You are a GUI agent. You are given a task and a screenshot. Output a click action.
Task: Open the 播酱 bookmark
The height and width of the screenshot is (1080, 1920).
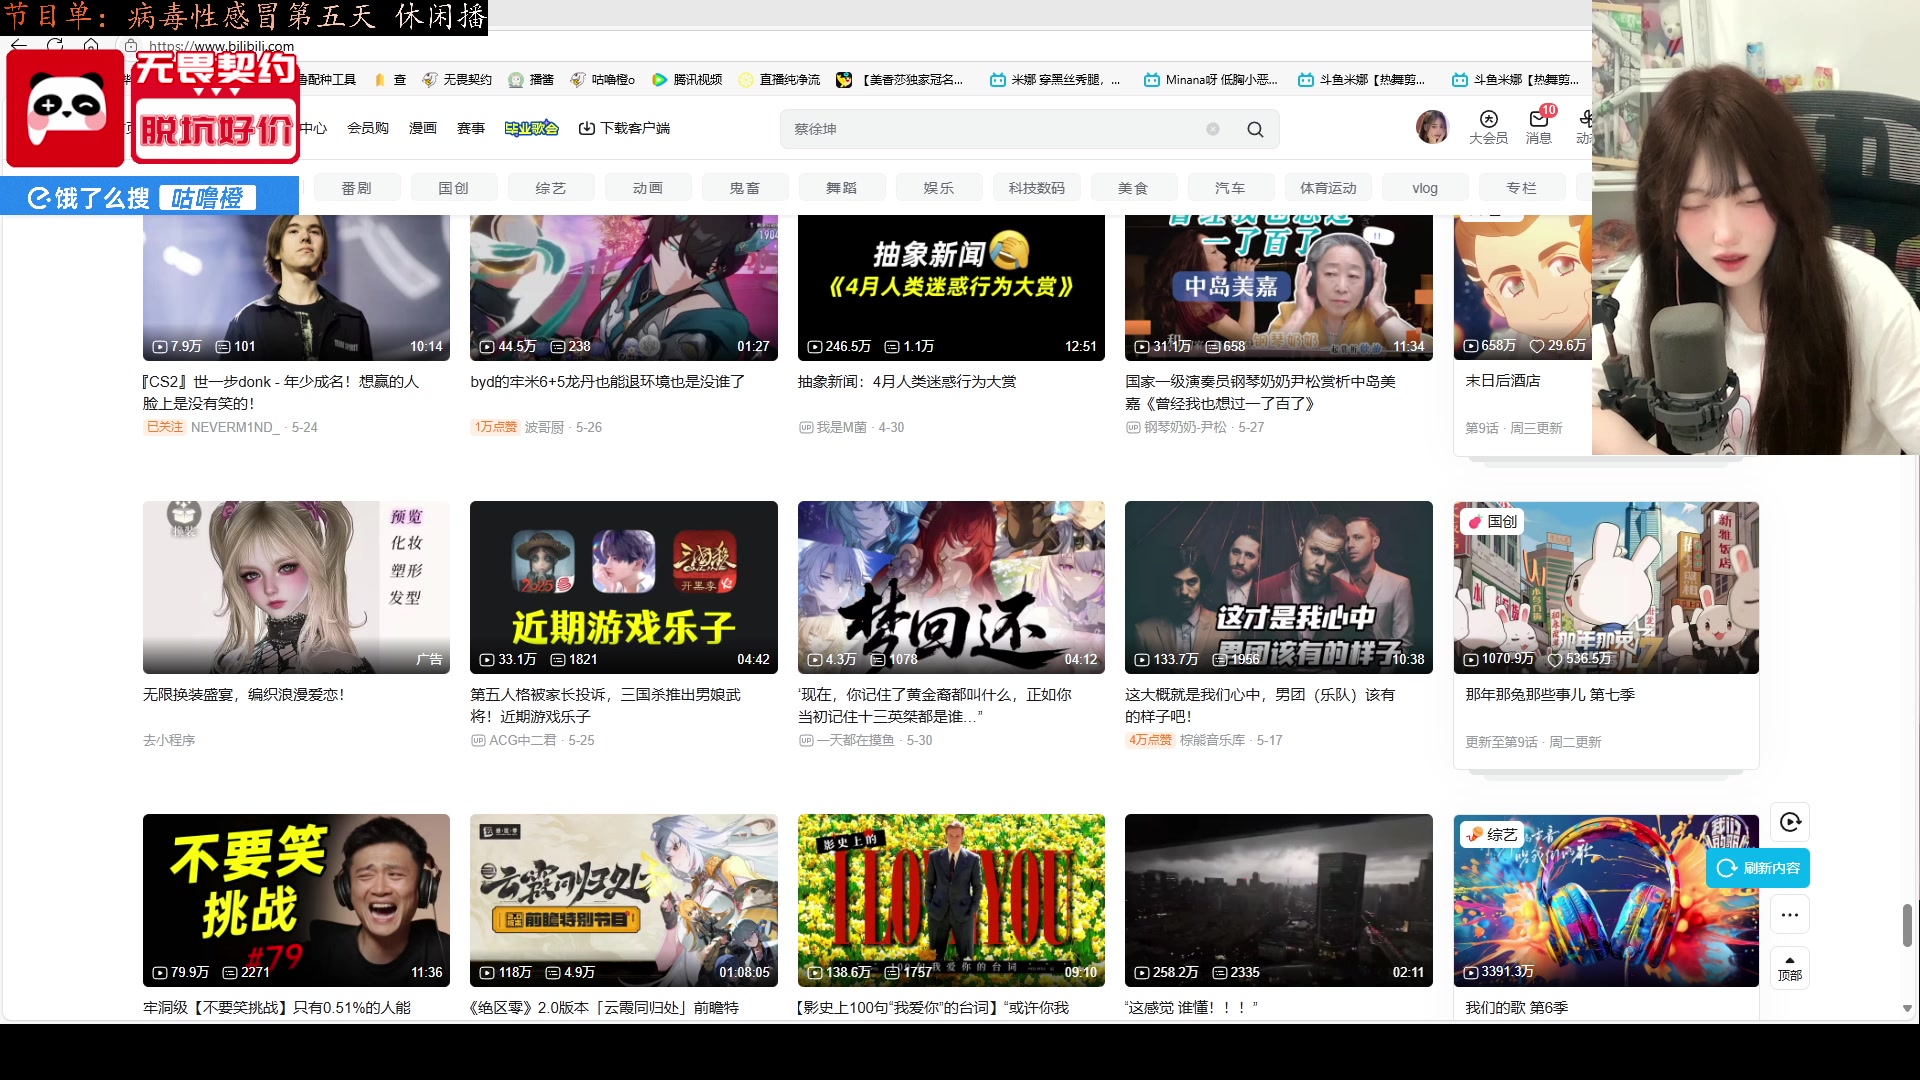coord(531,79)
